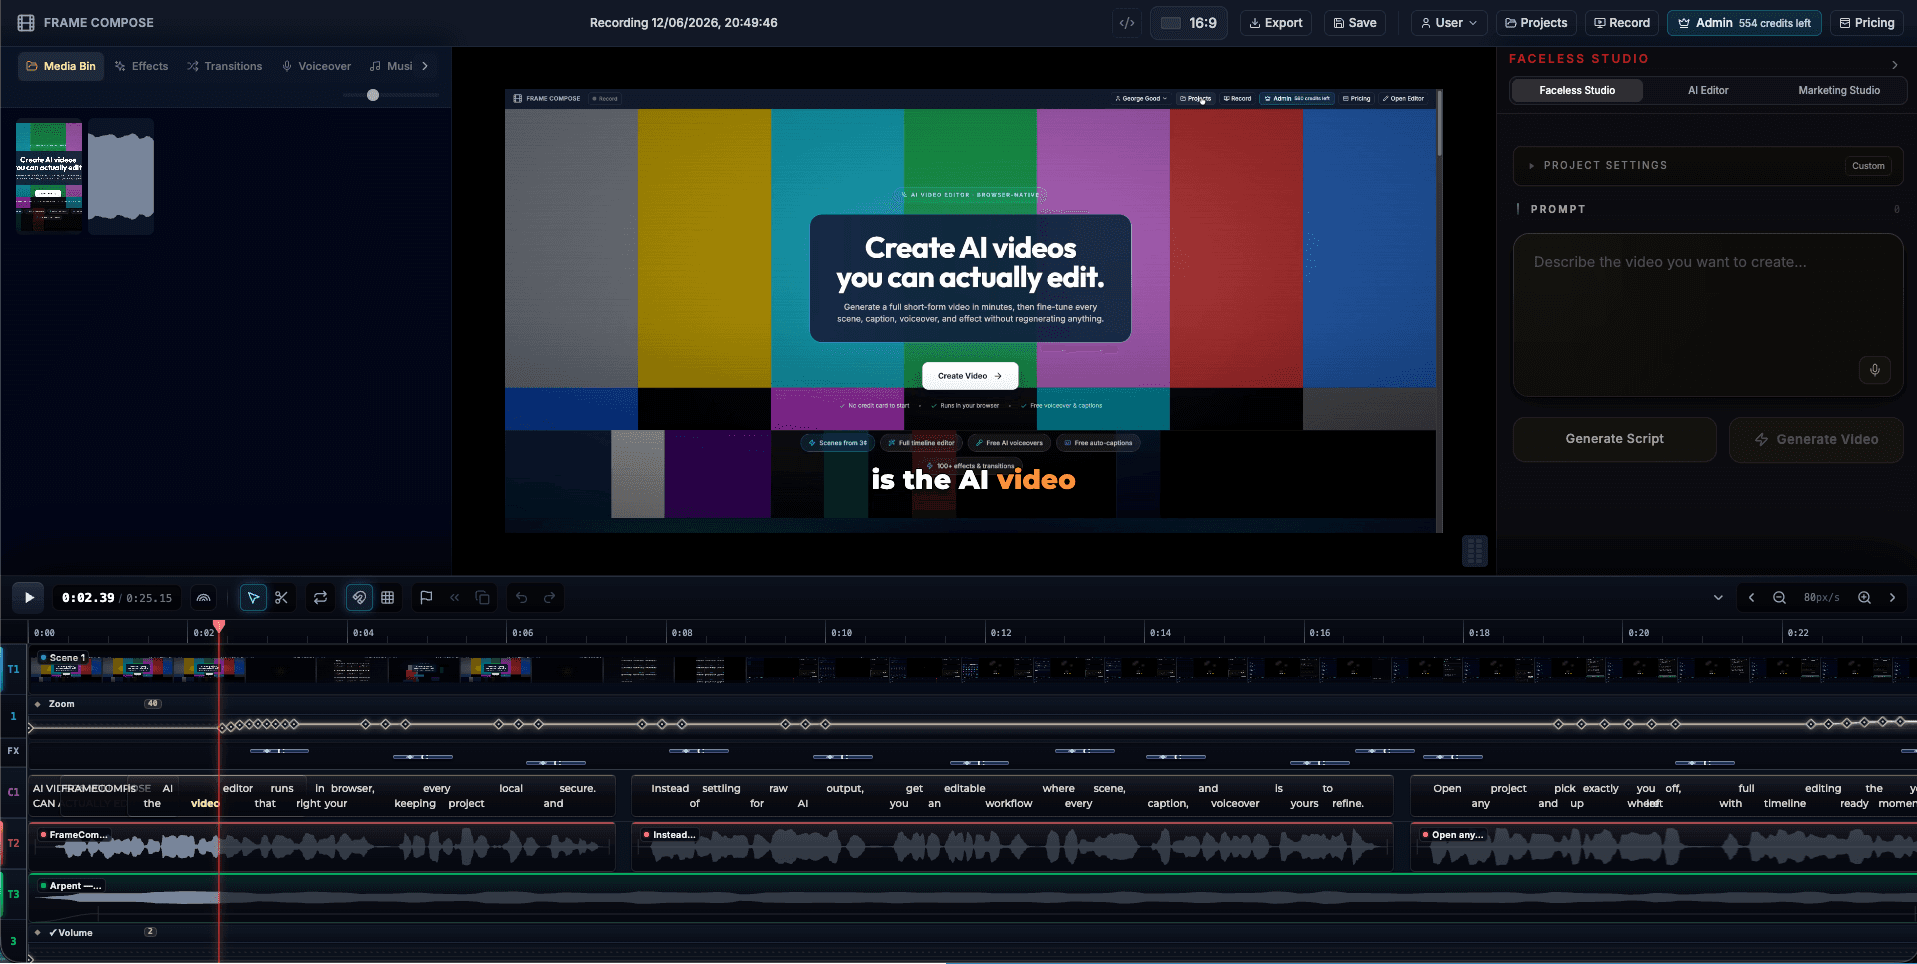Open the grid handle under the preview

(1475, 551)
